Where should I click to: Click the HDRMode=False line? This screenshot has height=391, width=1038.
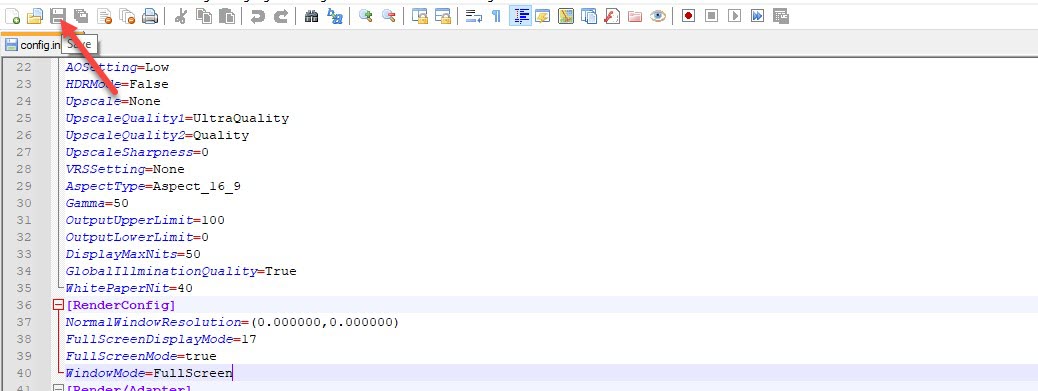[x=117, y=84]
